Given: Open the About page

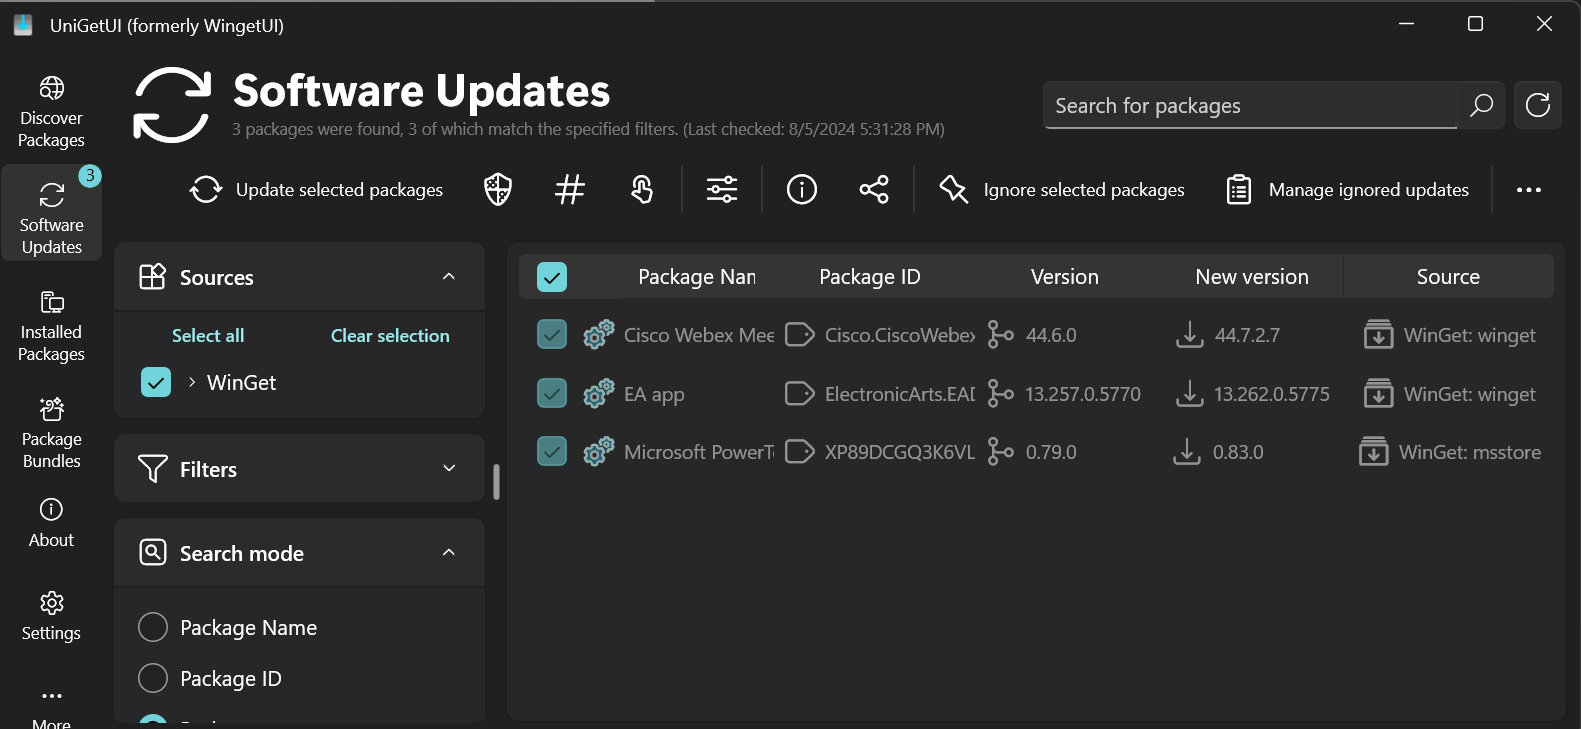Looking at the screenshot, I should coord(51,523).
